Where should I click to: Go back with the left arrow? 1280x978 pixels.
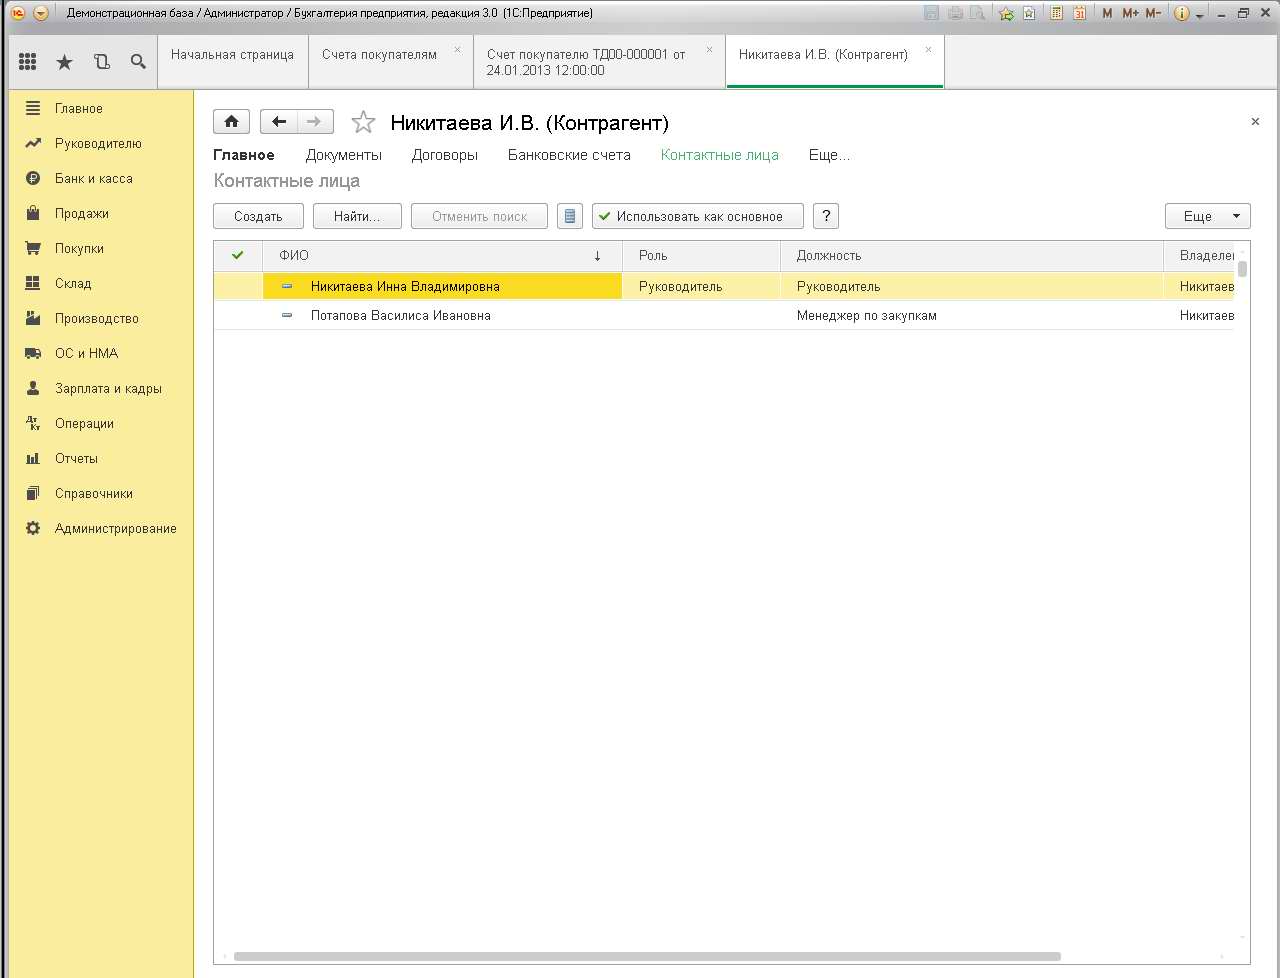pos(279,122)
